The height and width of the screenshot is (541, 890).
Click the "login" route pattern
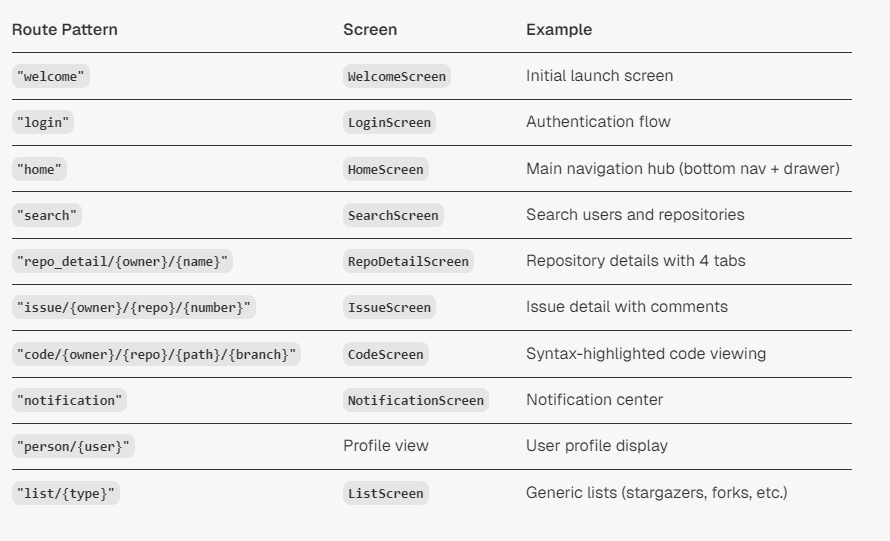coord(43,122)
